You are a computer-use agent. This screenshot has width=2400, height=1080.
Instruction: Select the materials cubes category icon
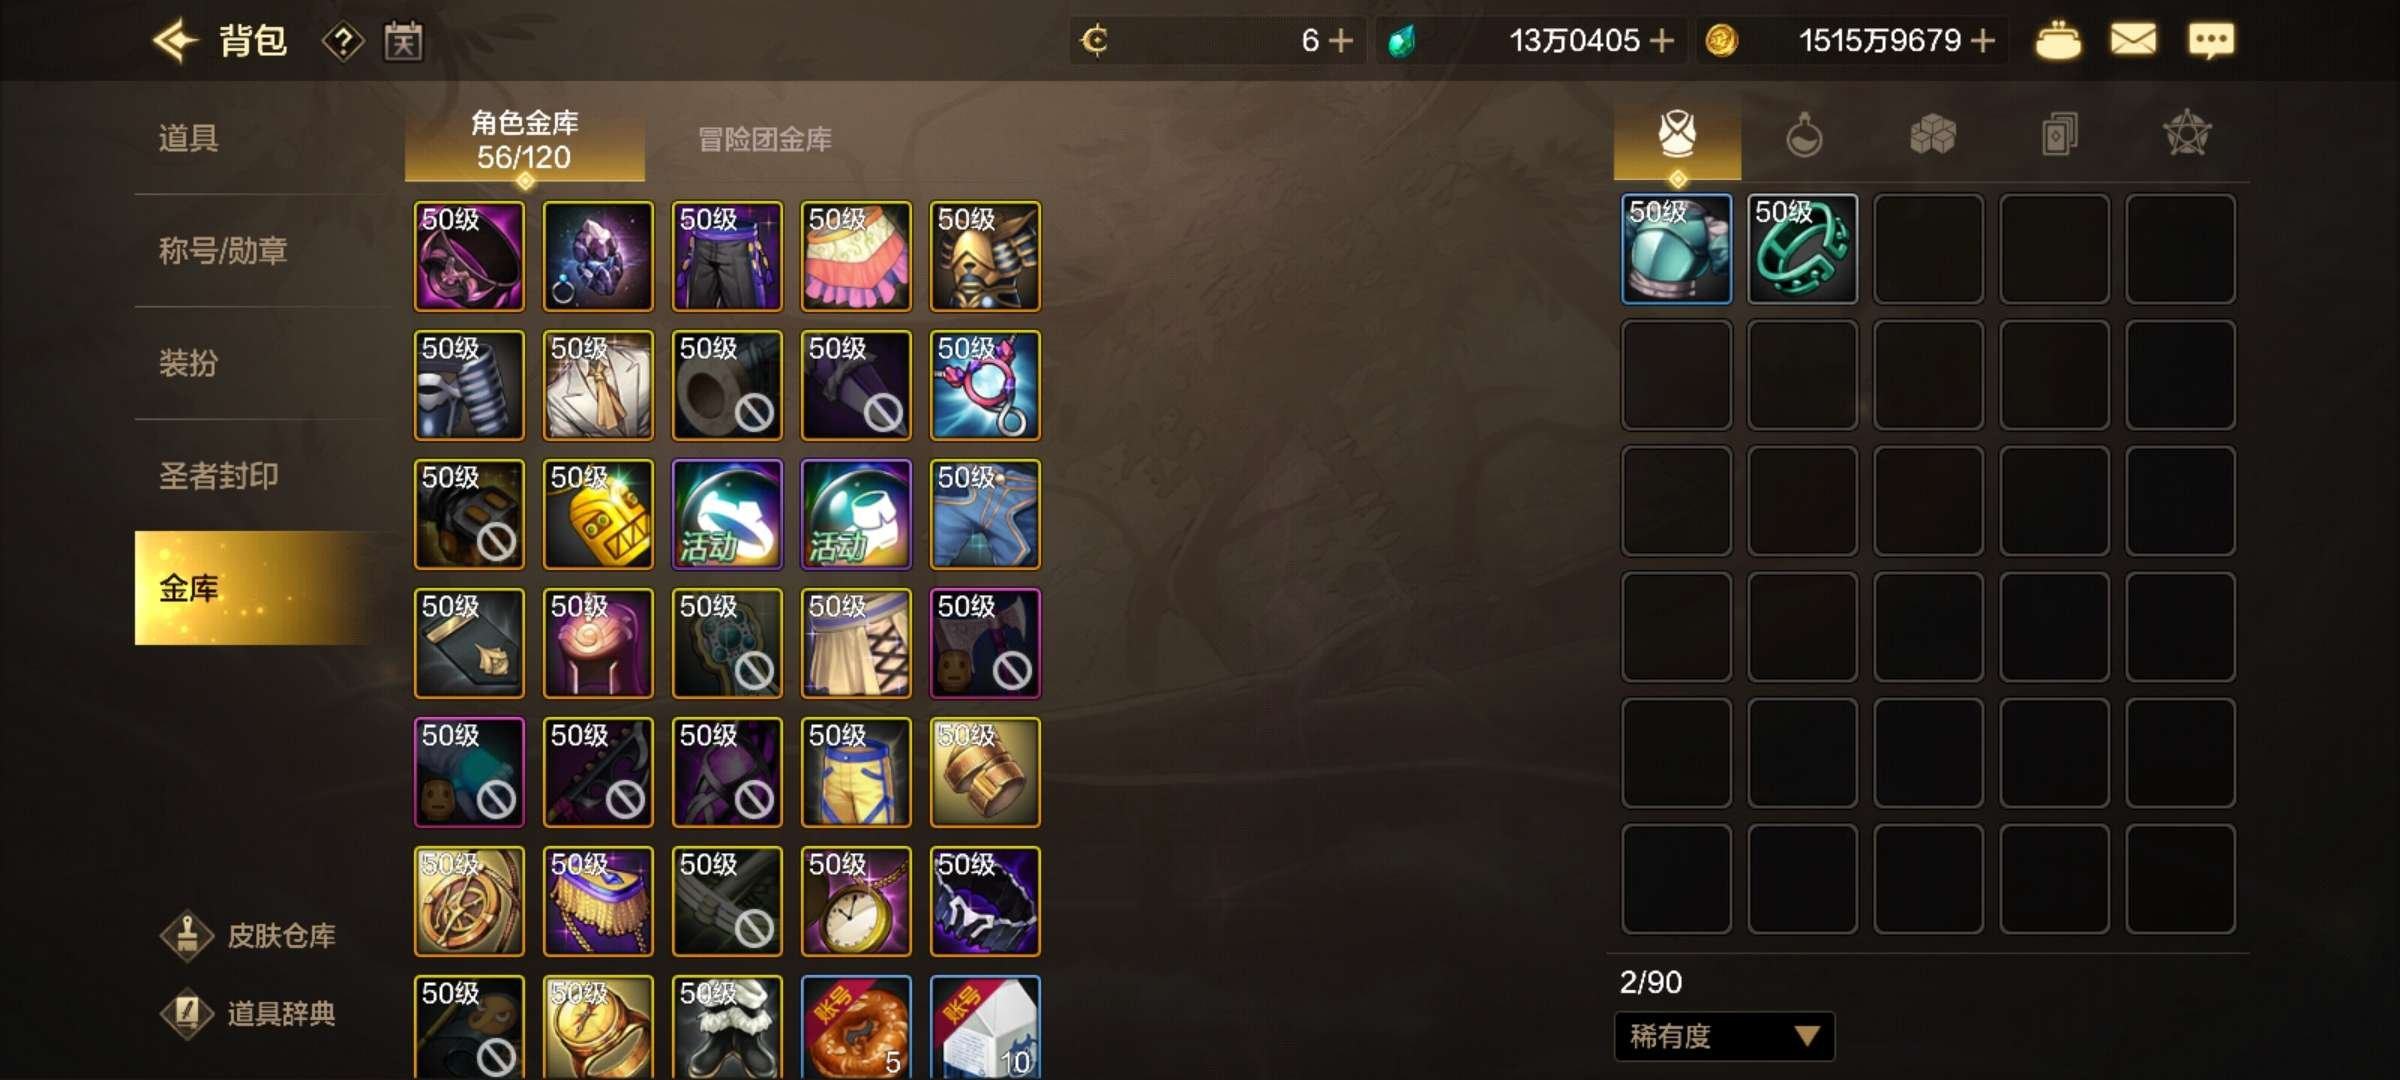coord(1932,134)
